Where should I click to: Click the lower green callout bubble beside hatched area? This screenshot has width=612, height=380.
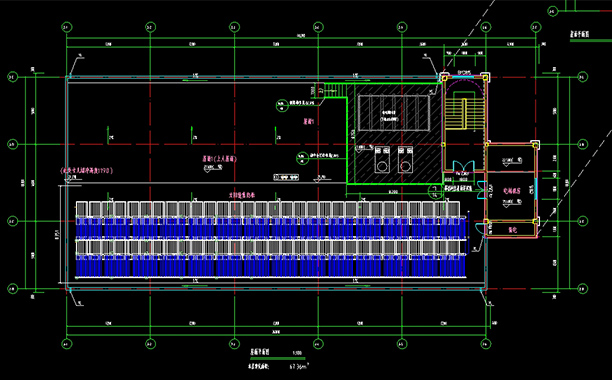pos(302,157)
